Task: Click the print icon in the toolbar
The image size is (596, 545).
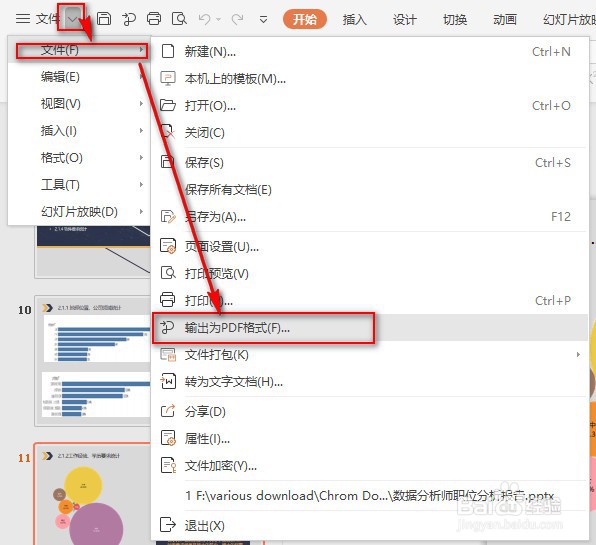Action: click(154, 18)
